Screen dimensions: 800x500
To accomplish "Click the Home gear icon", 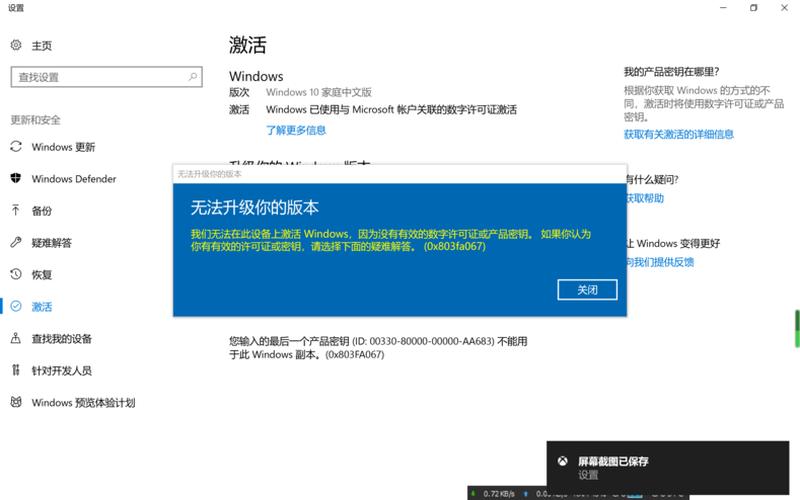I will tap(16, 45).
